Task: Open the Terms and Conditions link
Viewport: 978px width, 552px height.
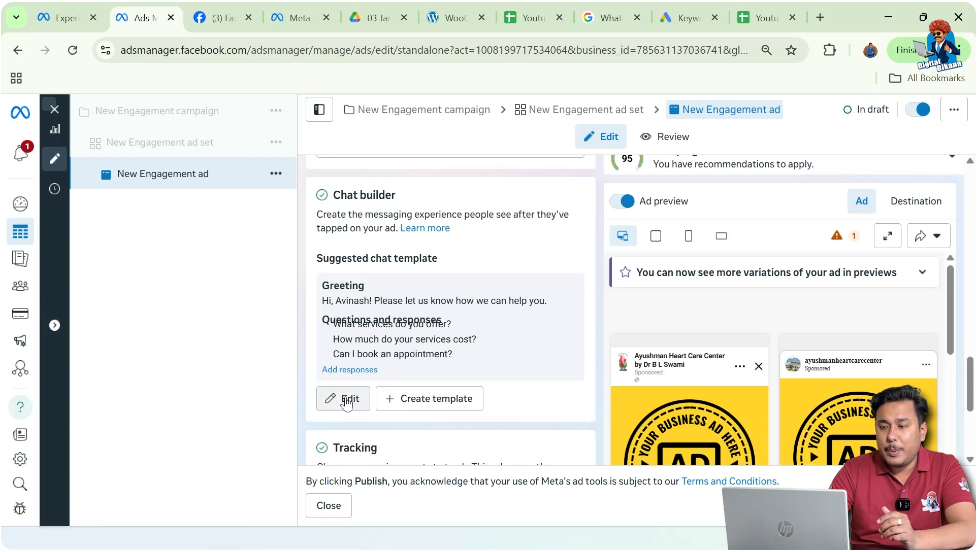Action: [x=729, y=482]
